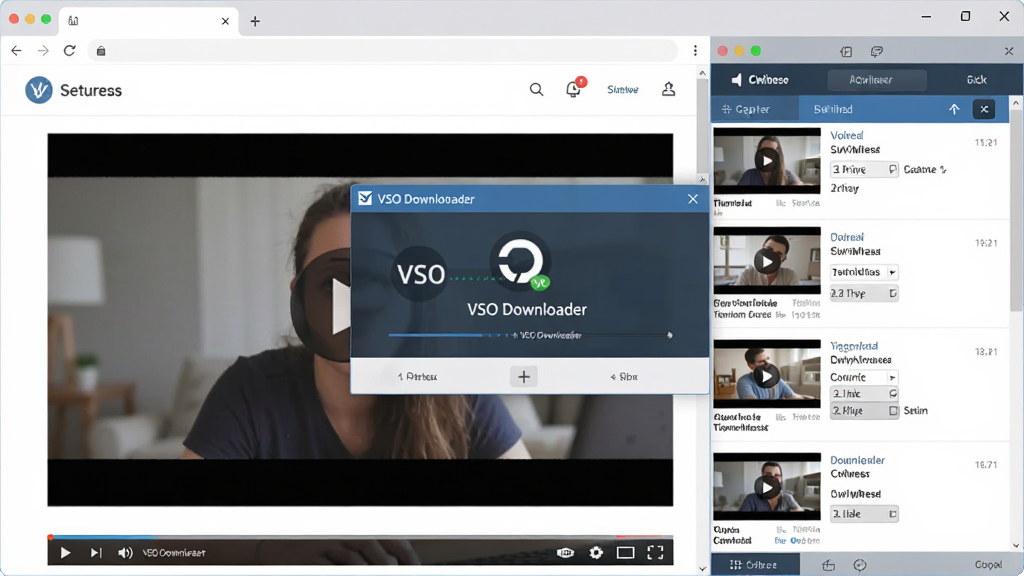1024x576 pixels.
Task: Click the X button in blue sub-tab bar
Action: pyautogui.click(x=984, y=109)
